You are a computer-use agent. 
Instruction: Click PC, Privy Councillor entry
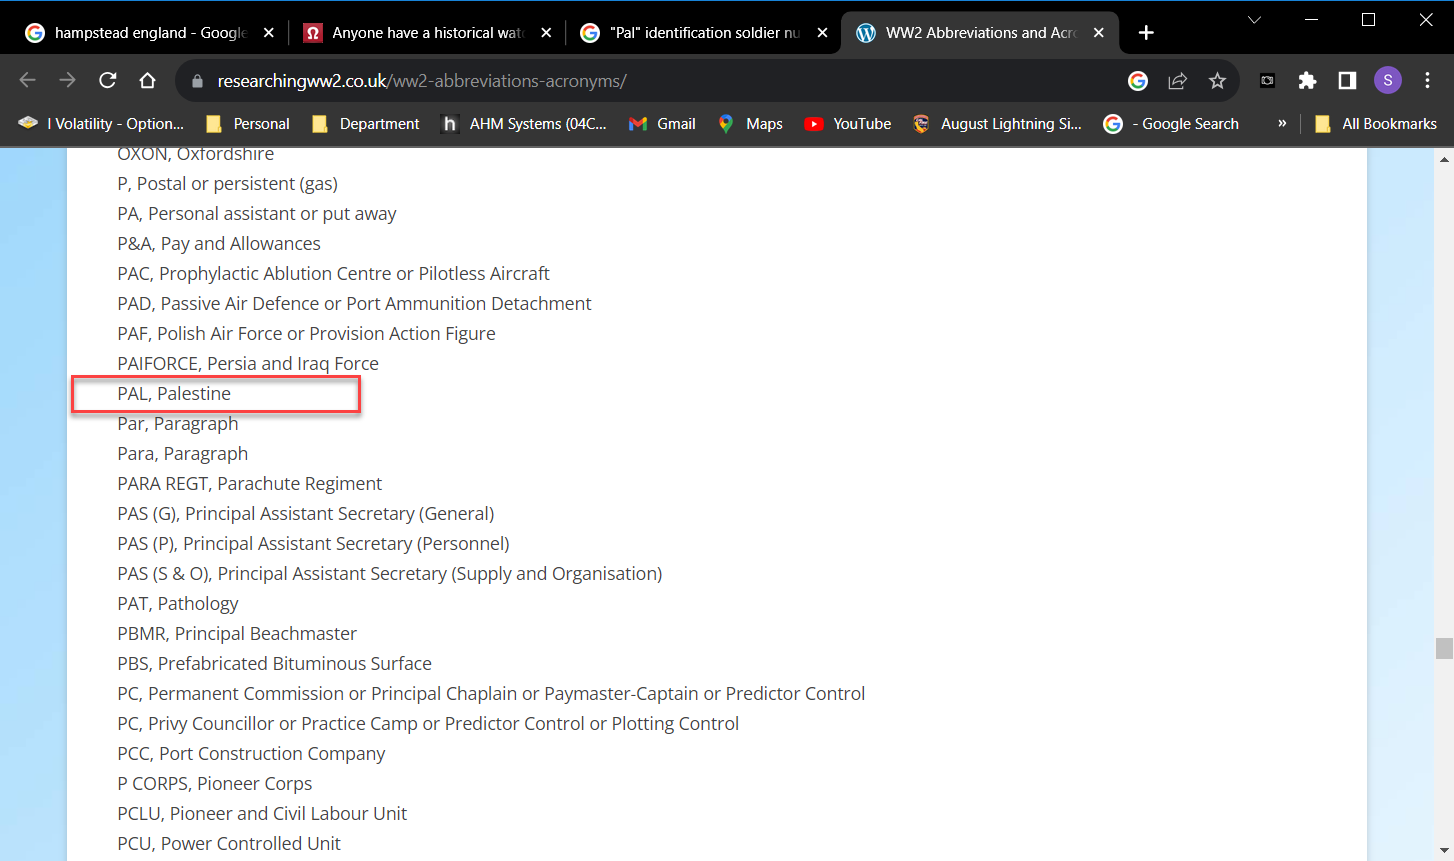(428, 724)
